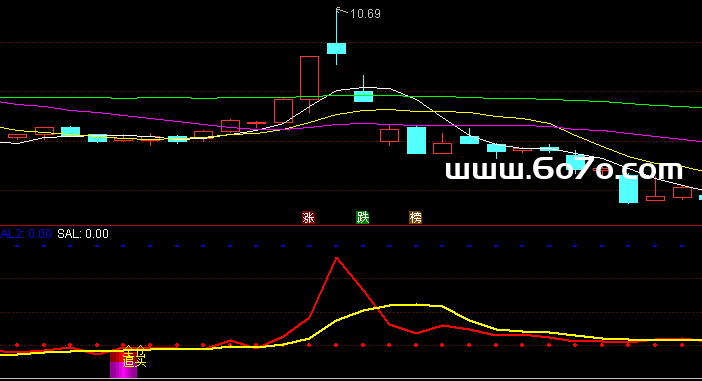Click the green 跌 icon

pos(362,218)
